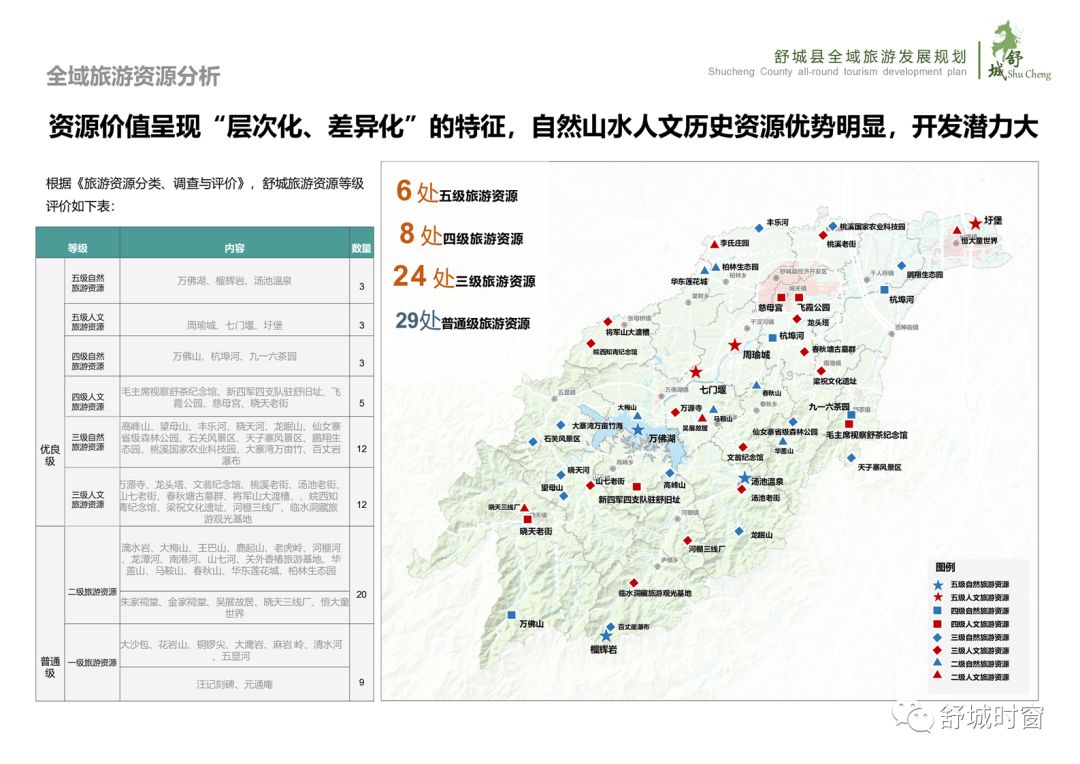Image resolution: width=1080 pixels, height=764 pixels.
Task: Click the red star marker beside 圩堡
Action: [974, 223]
